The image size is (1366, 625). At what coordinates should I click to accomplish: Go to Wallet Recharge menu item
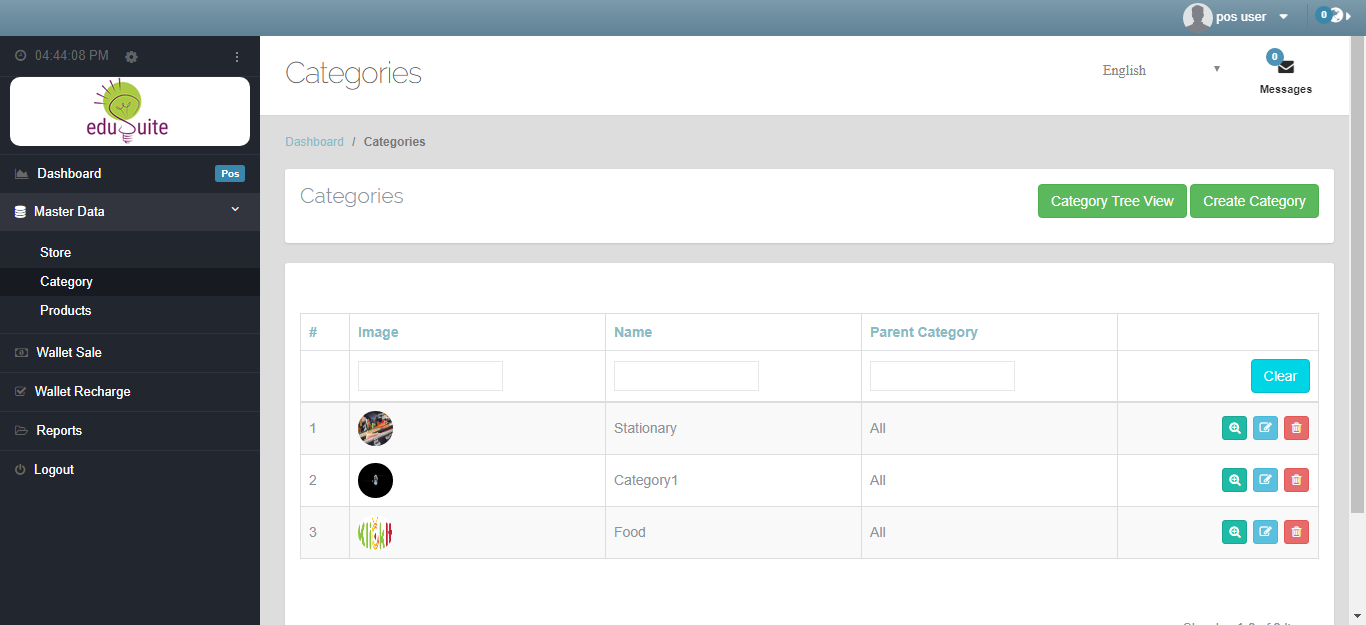(x=82, y=391)
